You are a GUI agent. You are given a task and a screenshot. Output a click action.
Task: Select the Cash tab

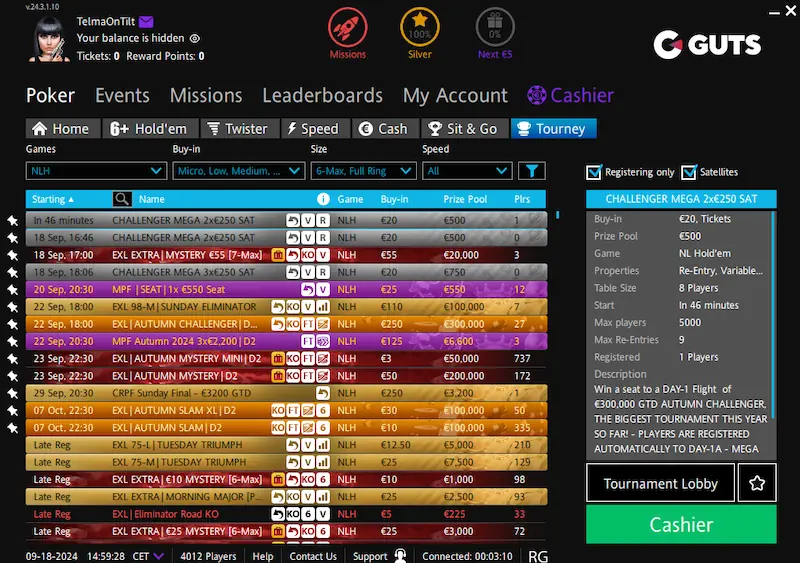[385, 129]
